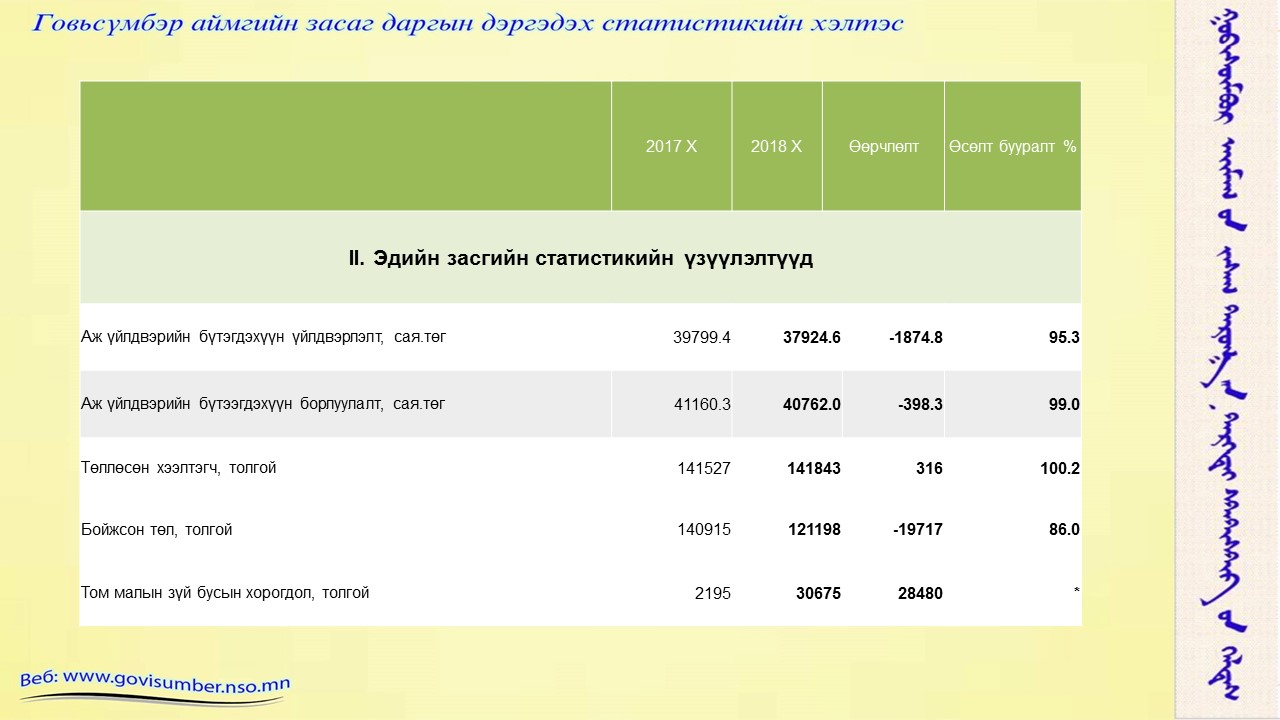Screen dimensions: 1280x720
Task: Select the Төллөсөн хээлтэгч, толгой row label
Action: click(x=178, y=467)
